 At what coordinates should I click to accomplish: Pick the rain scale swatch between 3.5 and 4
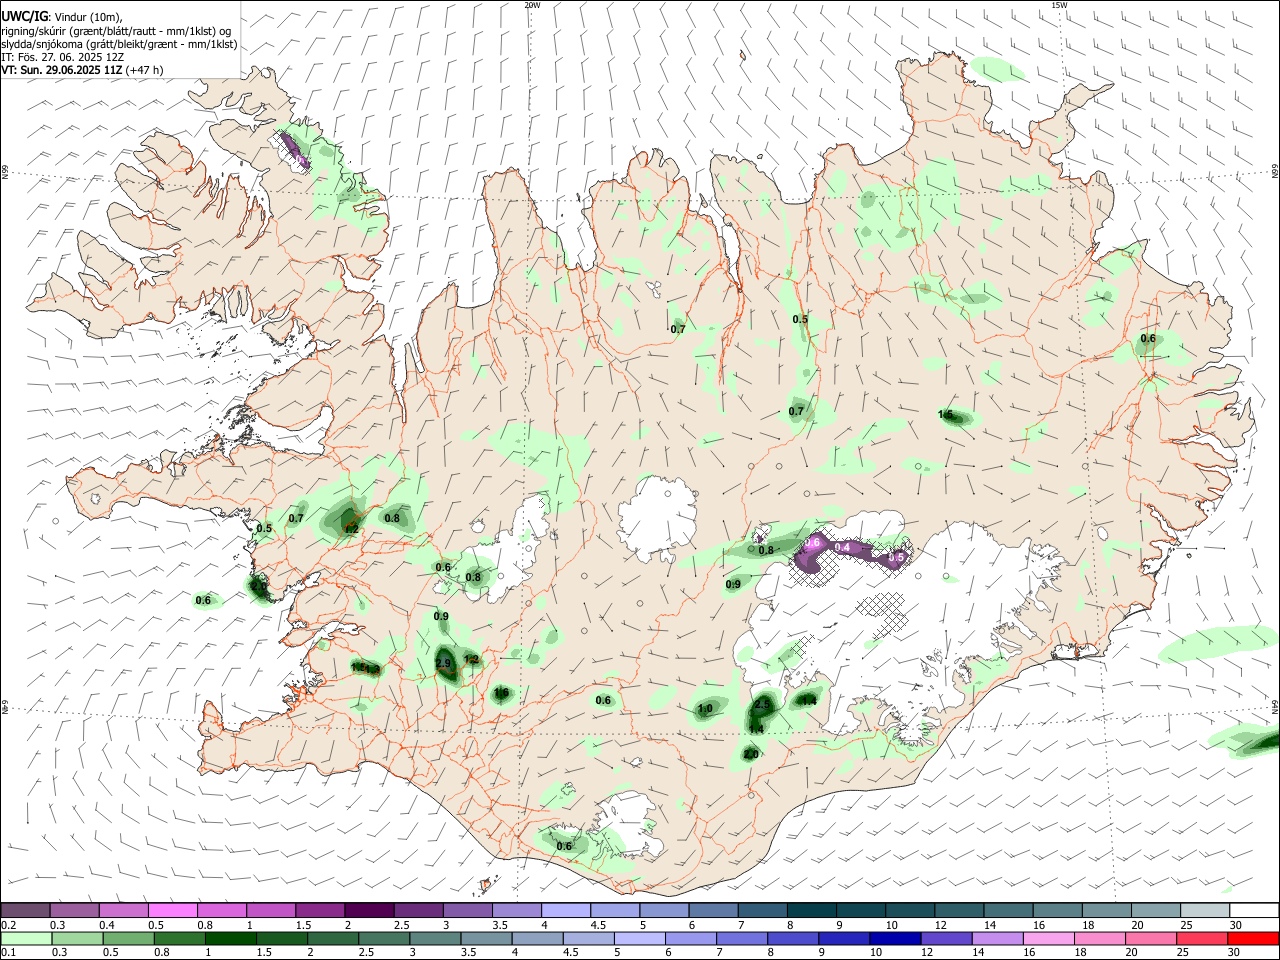(x=487, y=938)
